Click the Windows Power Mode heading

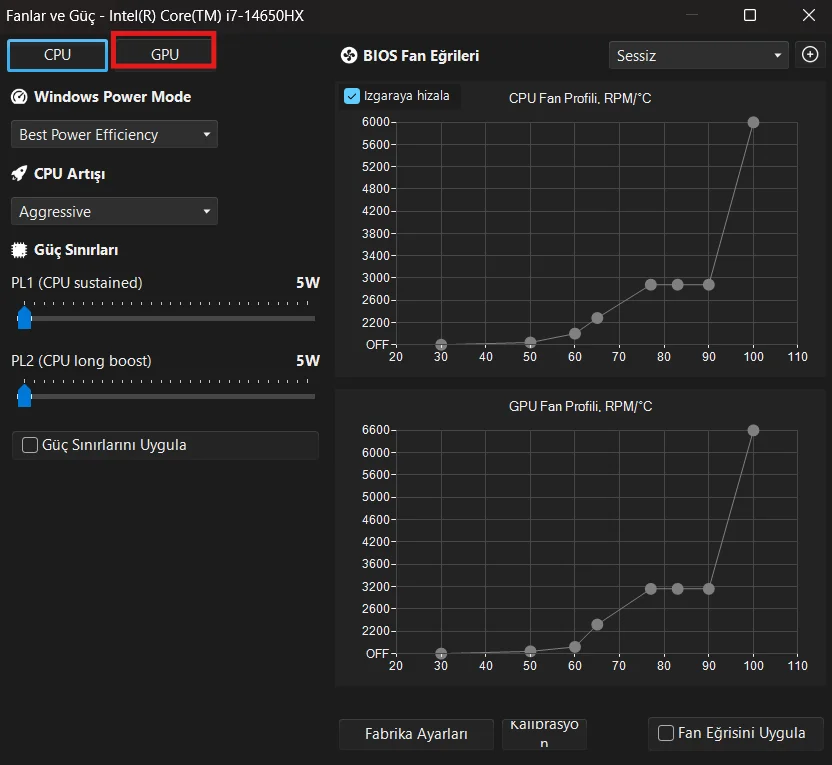[x=112, y=97]
